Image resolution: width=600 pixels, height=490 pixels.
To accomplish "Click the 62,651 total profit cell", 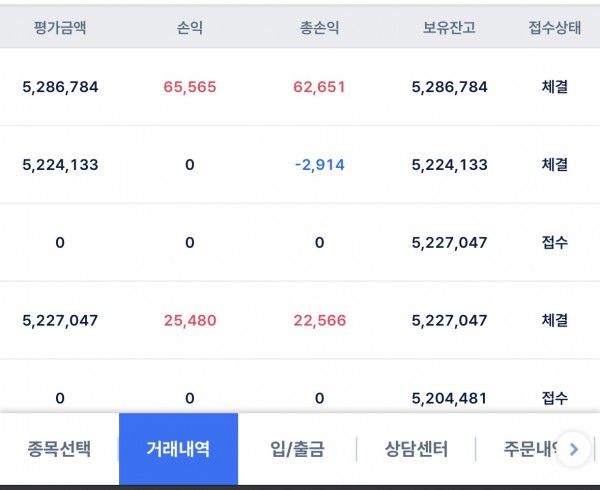I will [x=320, y=87].
